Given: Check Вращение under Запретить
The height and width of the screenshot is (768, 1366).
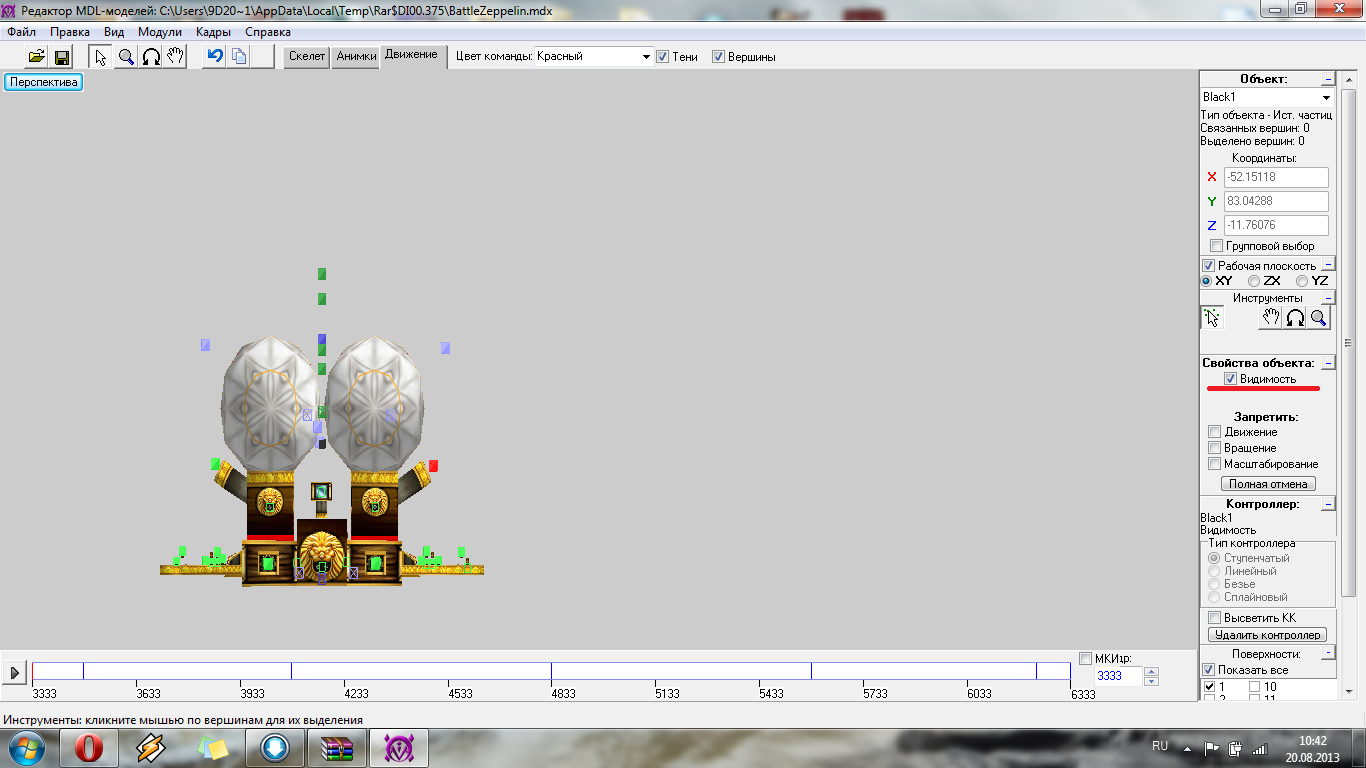Looking at the screenshot, I should (x=1215, y=448).
